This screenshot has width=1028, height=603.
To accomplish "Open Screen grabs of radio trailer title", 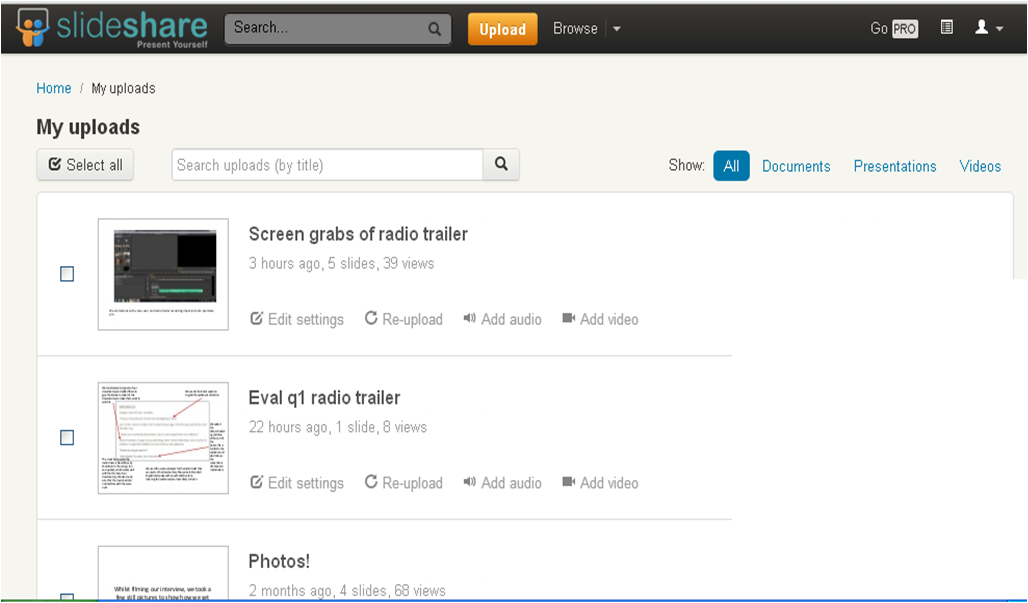I will [358, 234].
